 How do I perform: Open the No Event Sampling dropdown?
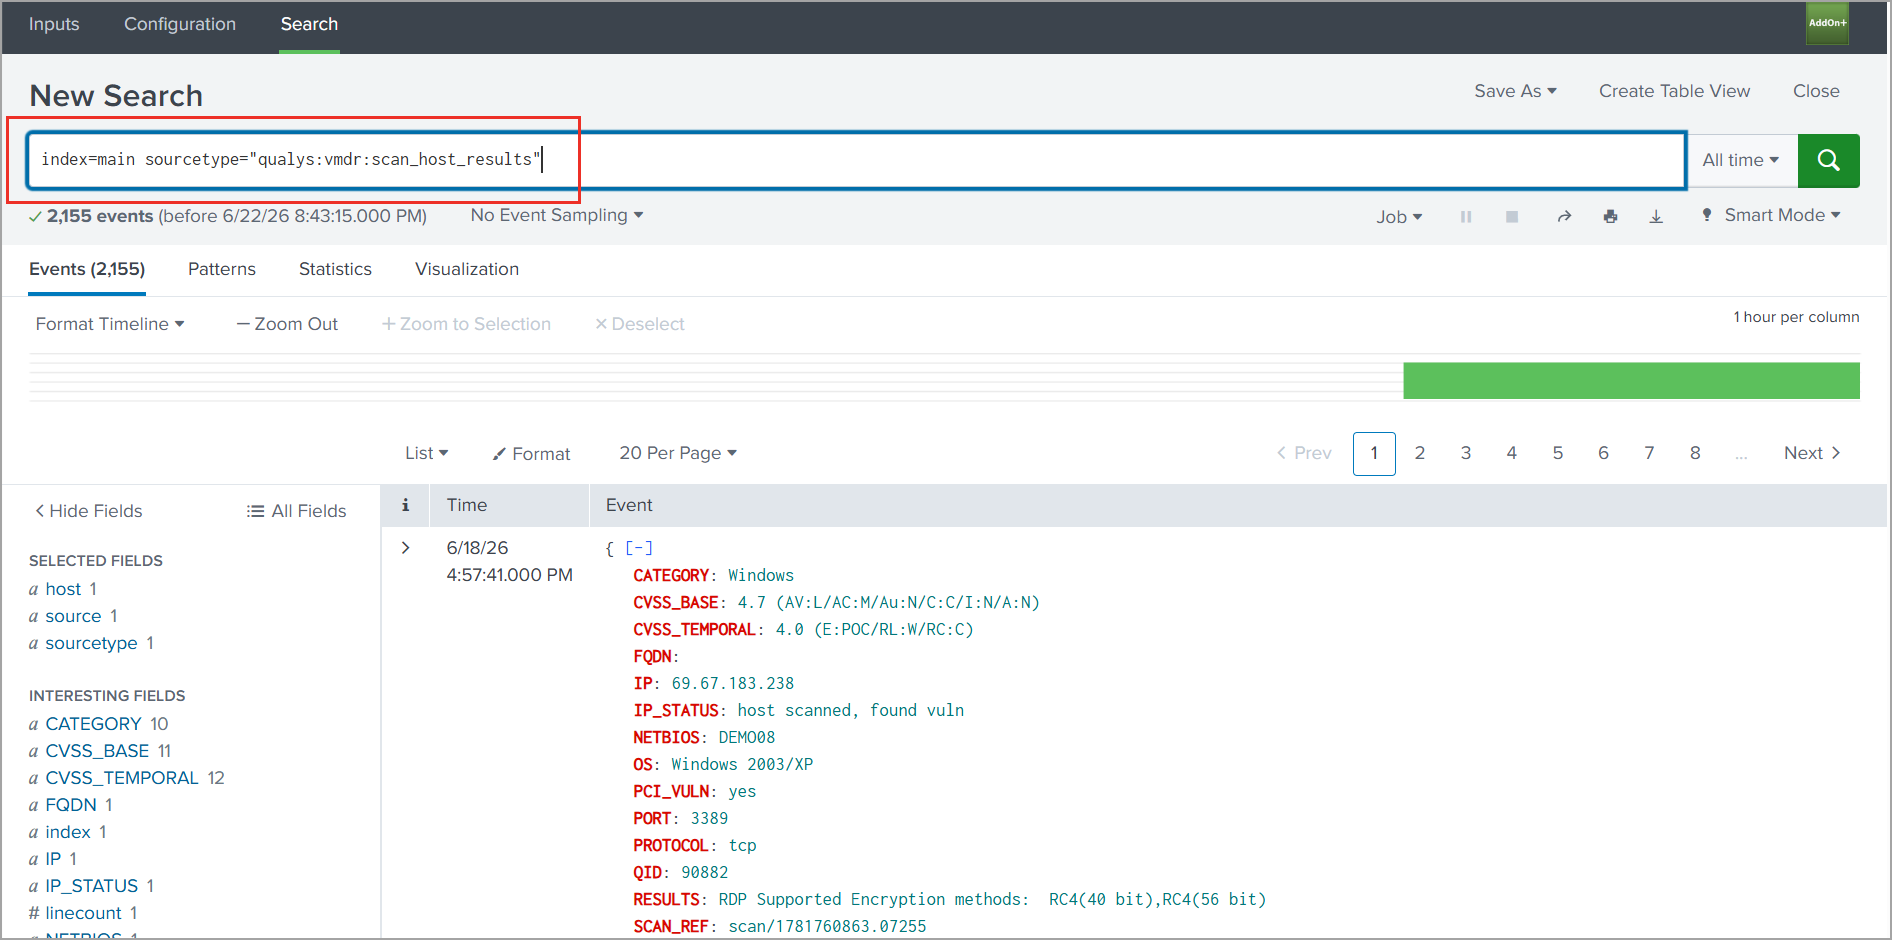[557, 215]
